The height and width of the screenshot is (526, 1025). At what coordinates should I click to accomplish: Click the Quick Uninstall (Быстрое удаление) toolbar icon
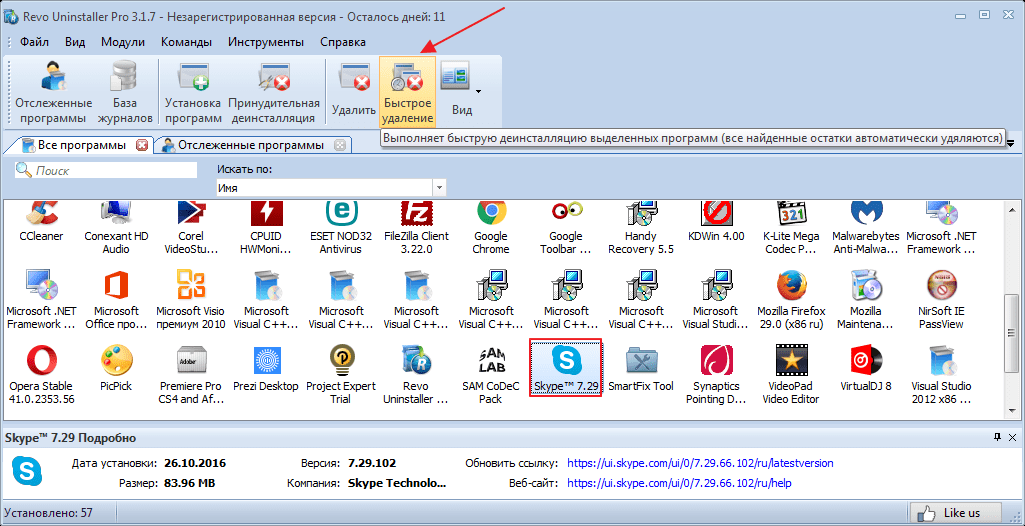click(407, 88)
